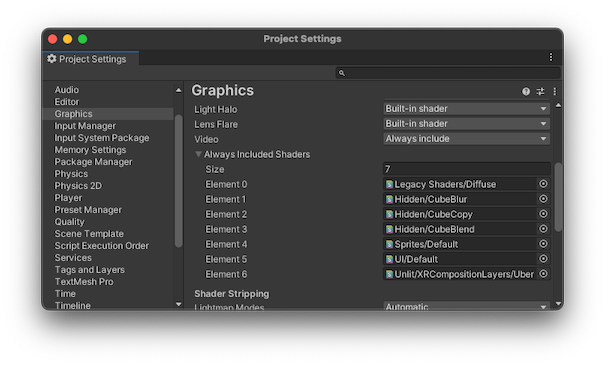Open the Audio settings category
This screenshot has height=365, width=605.
click(x=67, y=90)
